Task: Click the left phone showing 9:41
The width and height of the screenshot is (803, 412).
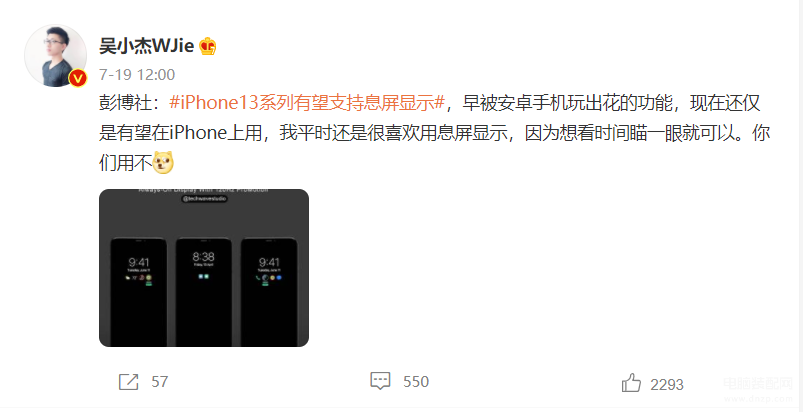Action: pos(139,292)
